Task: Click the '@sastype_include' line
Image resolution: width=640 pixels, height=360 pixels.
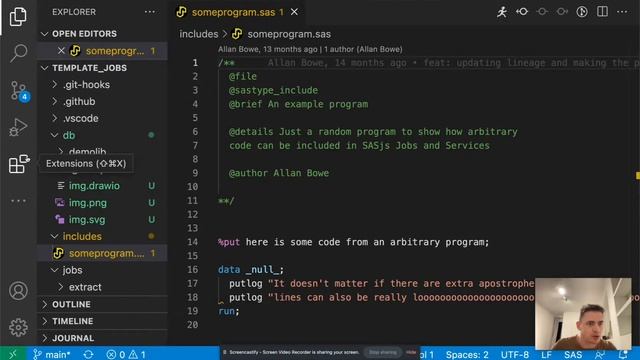Action: [x=273, y=90]
